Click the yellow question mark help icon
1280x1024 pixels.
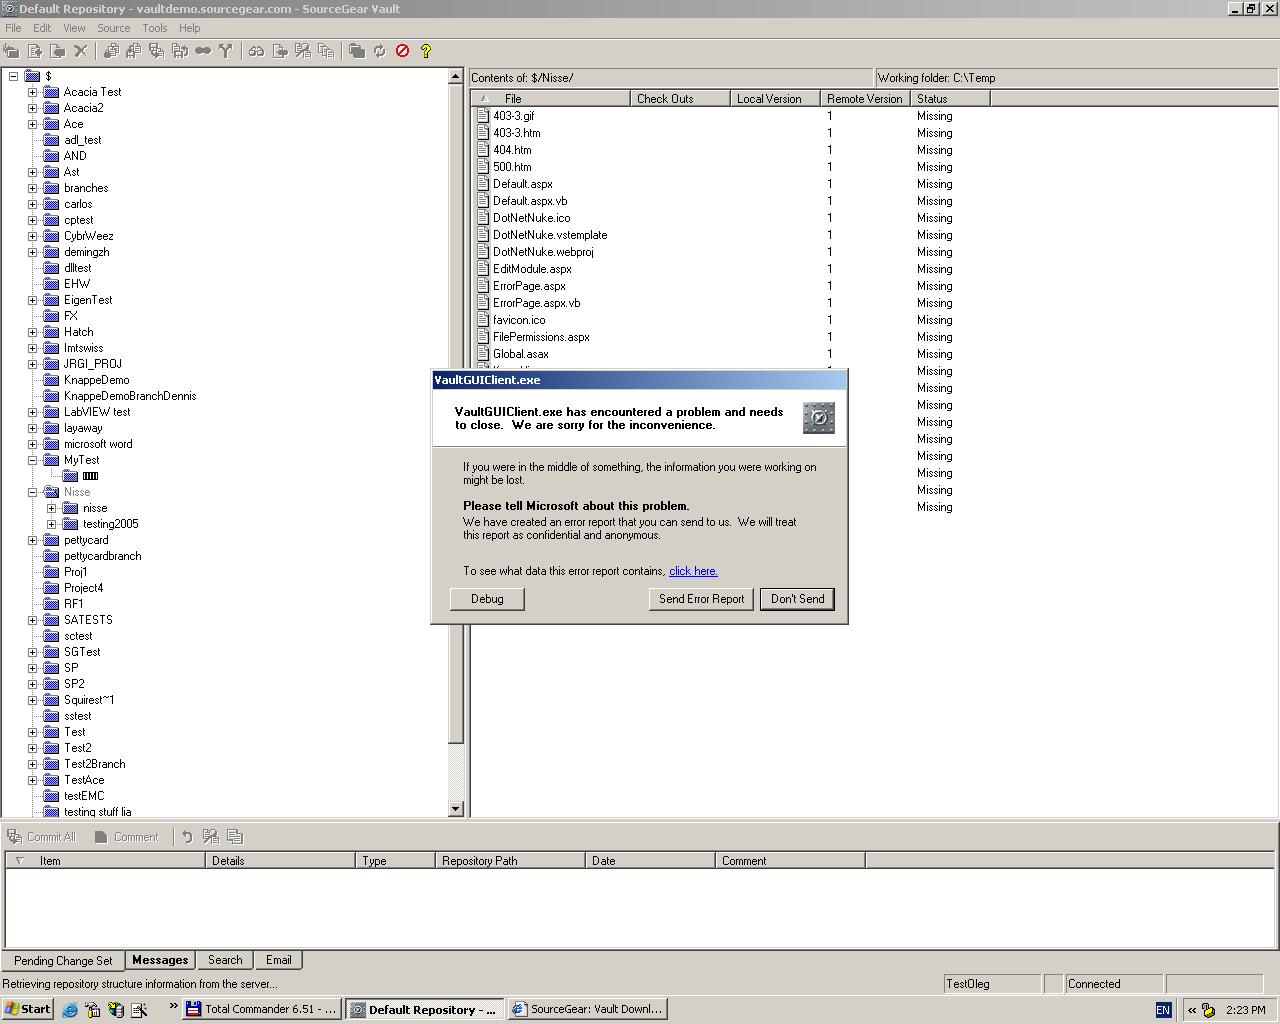point(425,51)
